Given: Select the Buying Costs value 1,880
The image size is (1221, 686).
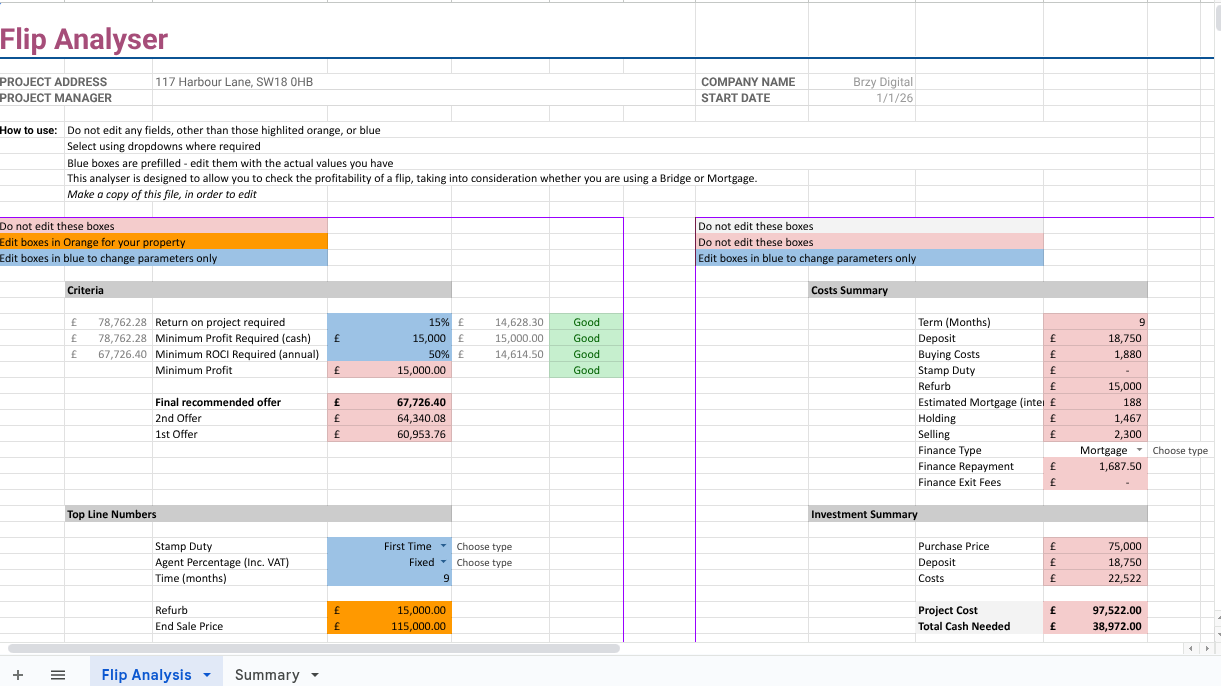Looking at the screenshot, I should tap(1095, 354).
